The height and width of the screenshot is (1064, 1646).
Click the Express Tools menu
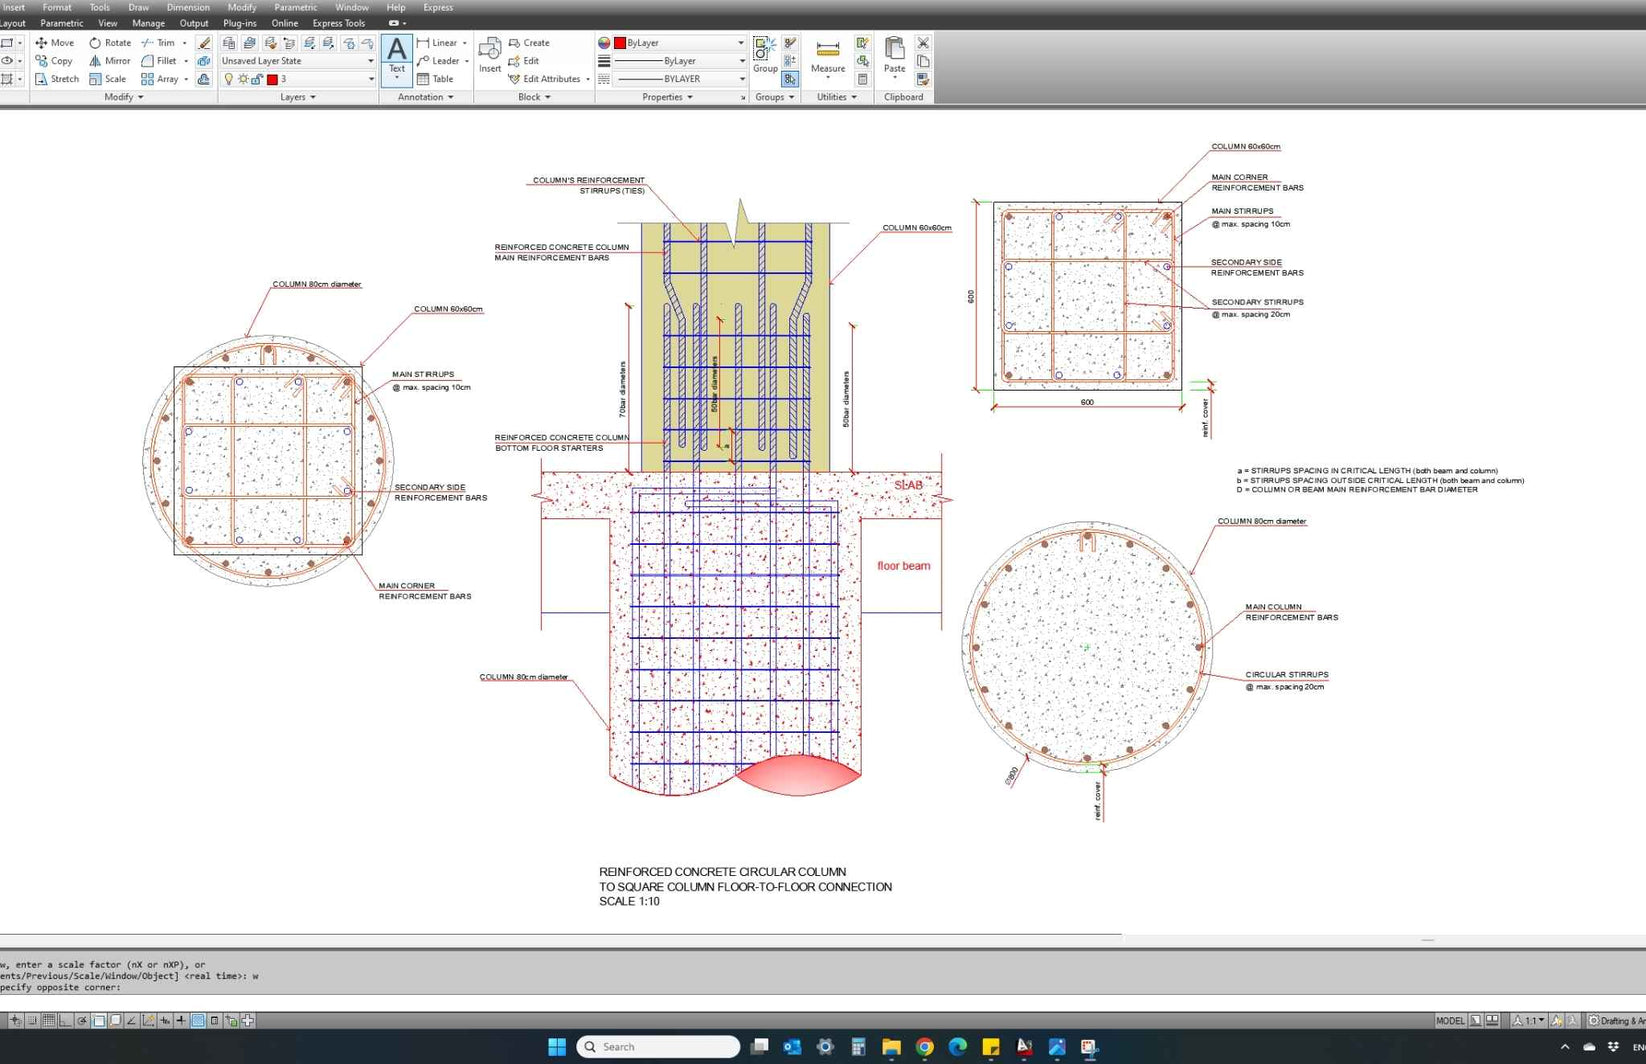point(338,23)
